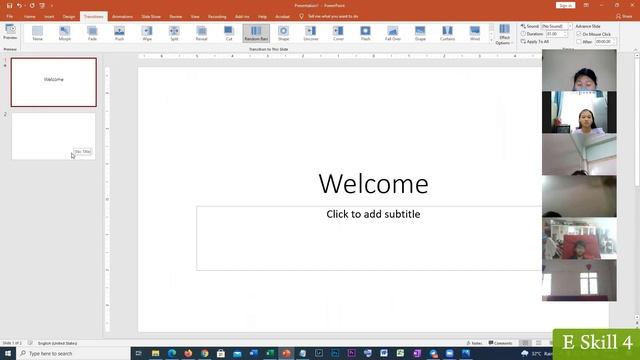Switch to the Animations tab
Image resolution: width=640 pixels, height=360 pixels.
(122, 17)
